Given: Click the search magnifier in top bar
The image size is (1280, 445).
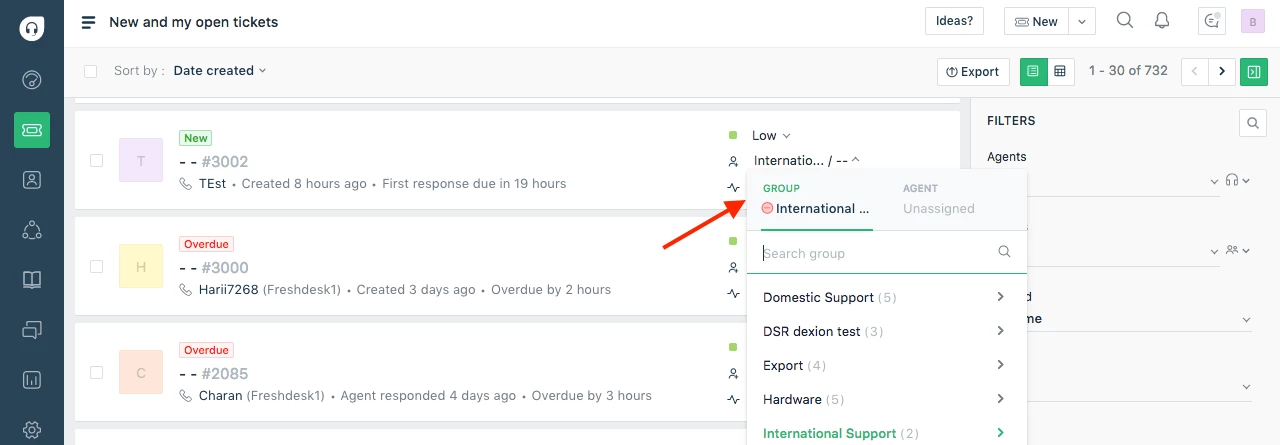Looking at the screenshot, I should point(1125,20).
